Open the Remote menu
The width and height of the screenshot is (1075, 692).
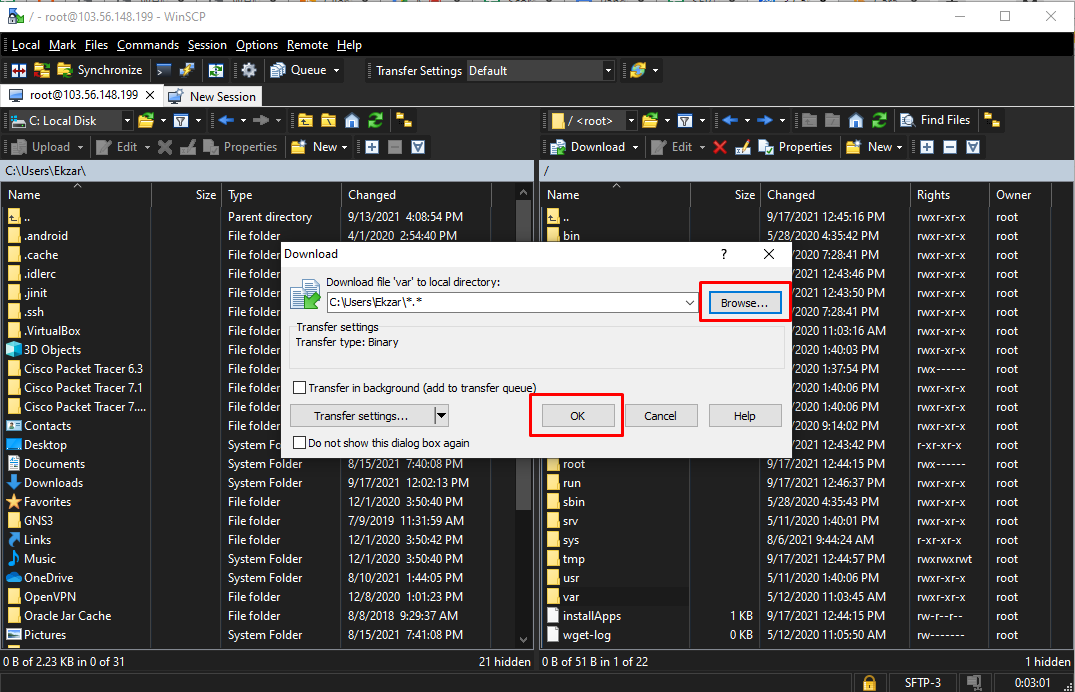pos(307,45)
